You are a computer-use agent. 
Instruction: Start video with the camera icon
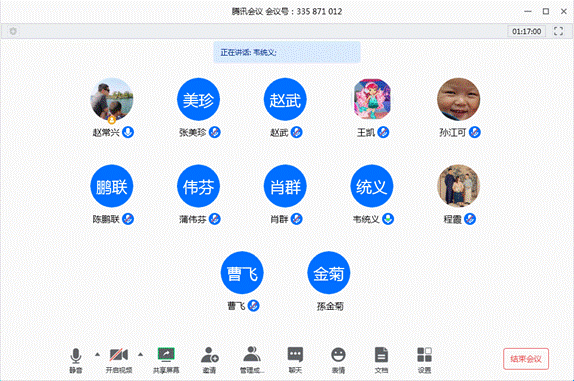pyautogui.click(x=119, y=355)
